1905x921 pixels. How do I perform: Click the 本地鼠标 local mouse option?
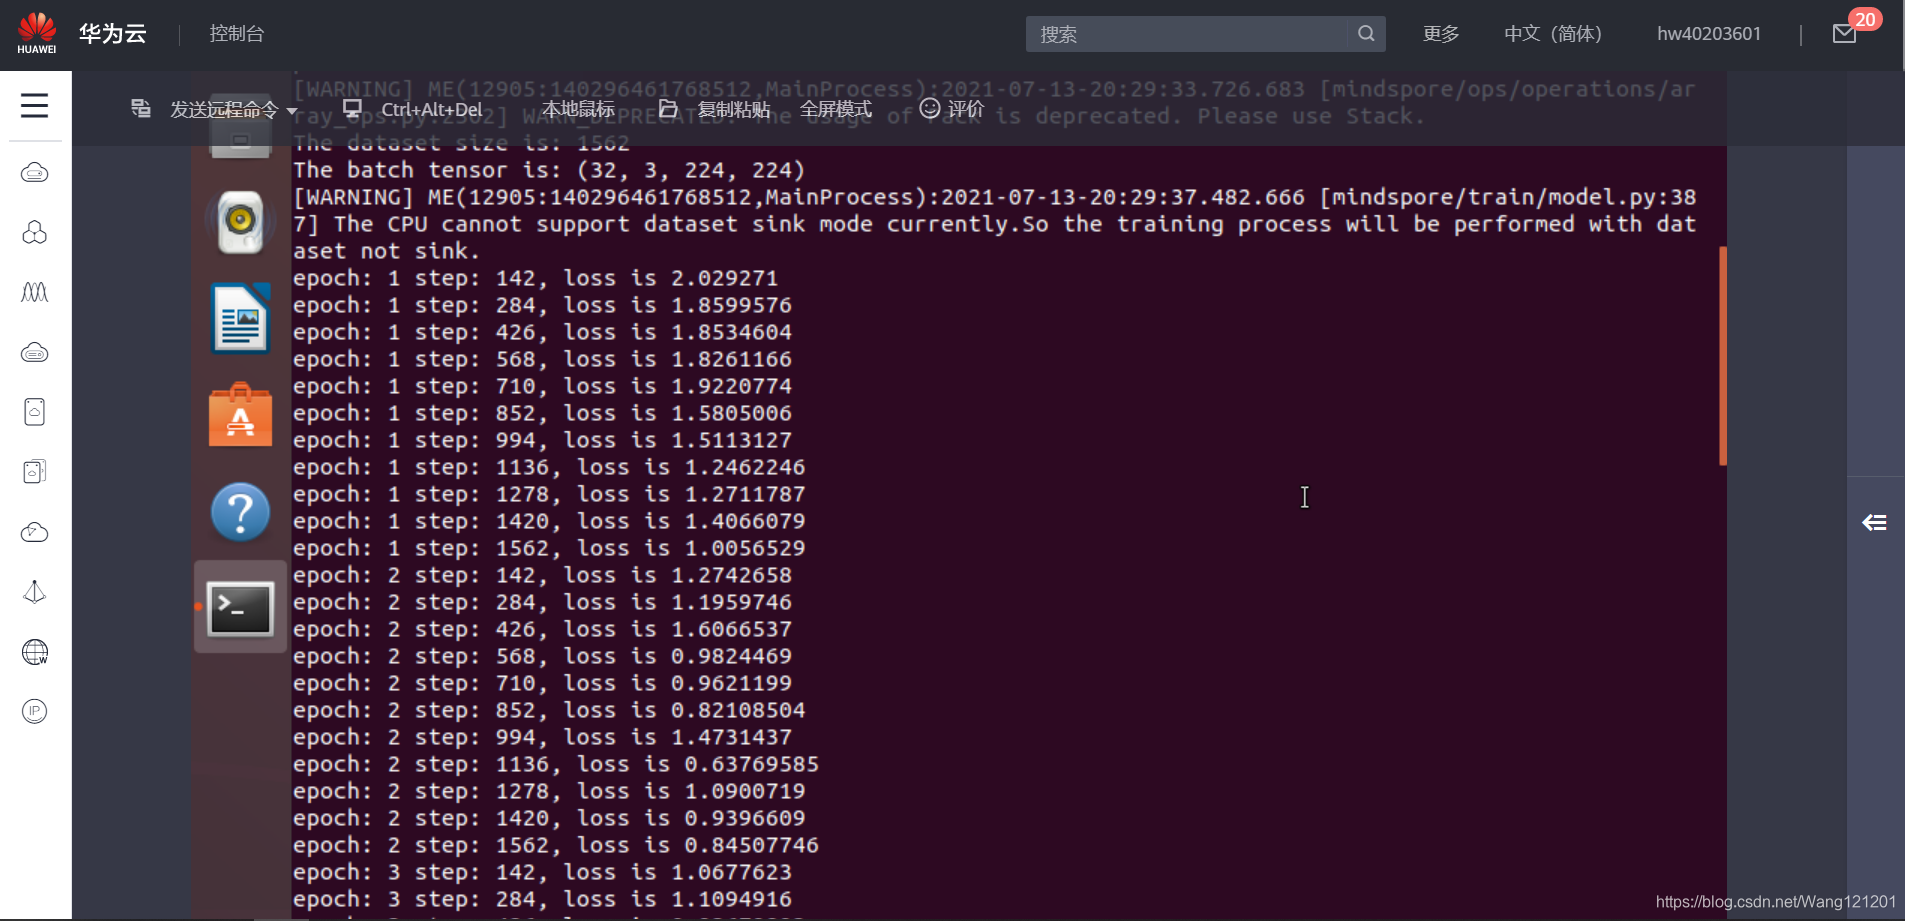[x=578, y=109]
